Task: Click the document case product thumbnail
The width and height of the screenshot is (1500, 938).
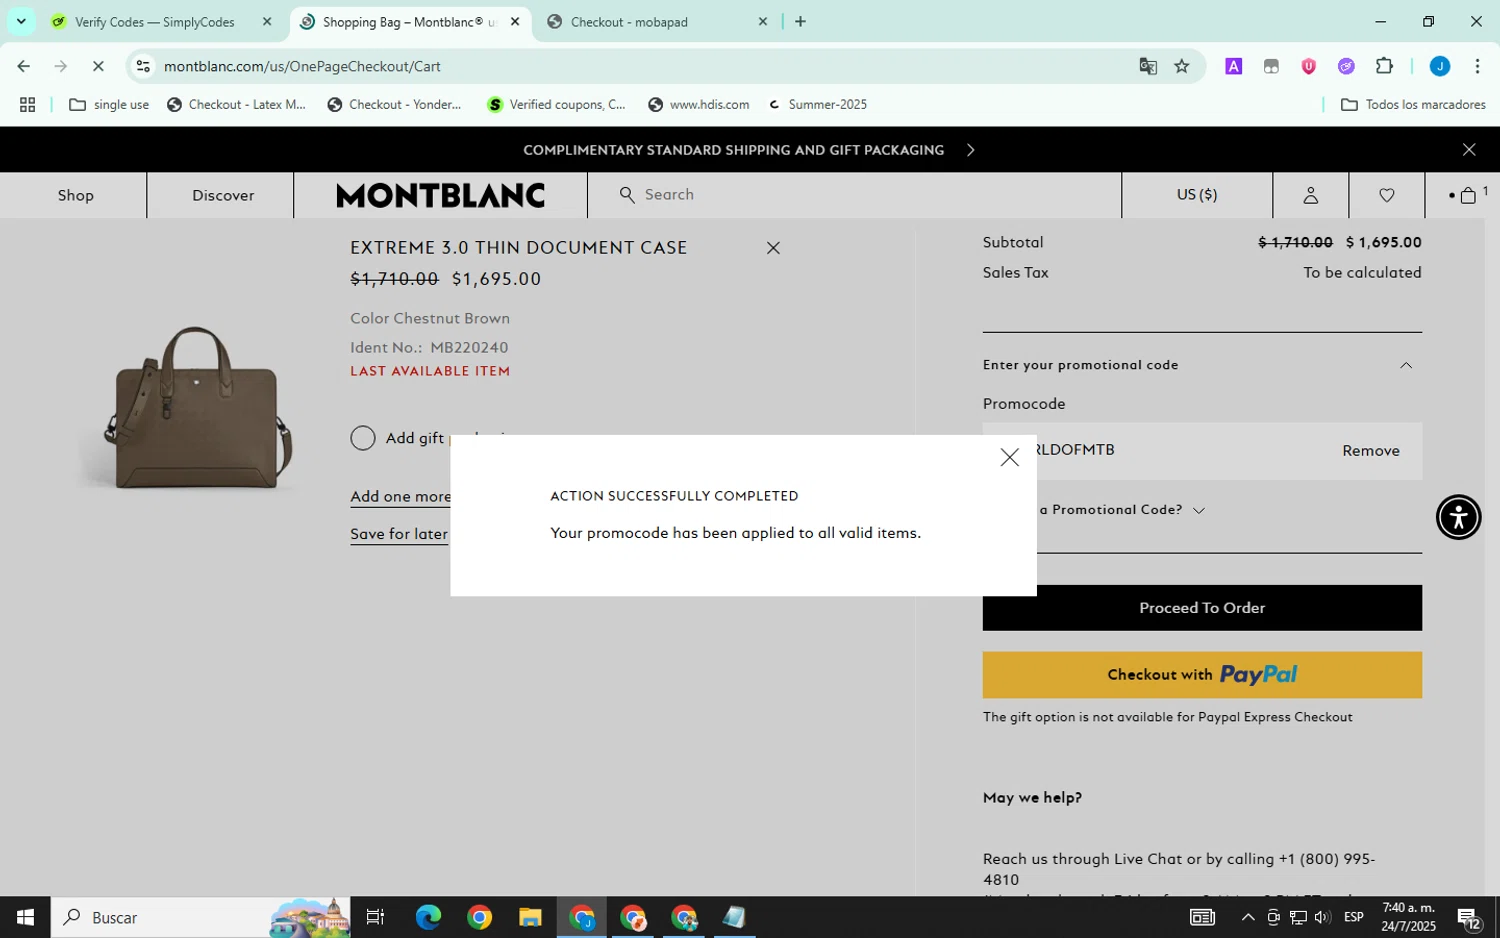Action: 197,408
